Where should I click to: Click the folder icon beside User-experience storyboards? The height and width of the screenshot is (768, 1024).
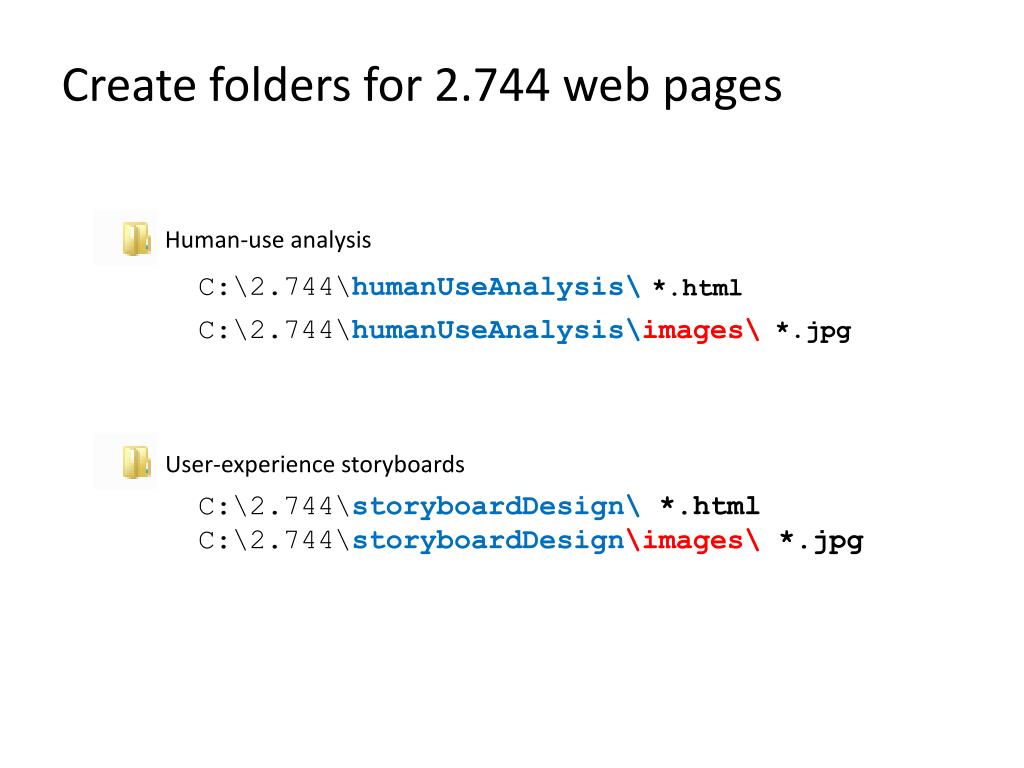[136, 463]
